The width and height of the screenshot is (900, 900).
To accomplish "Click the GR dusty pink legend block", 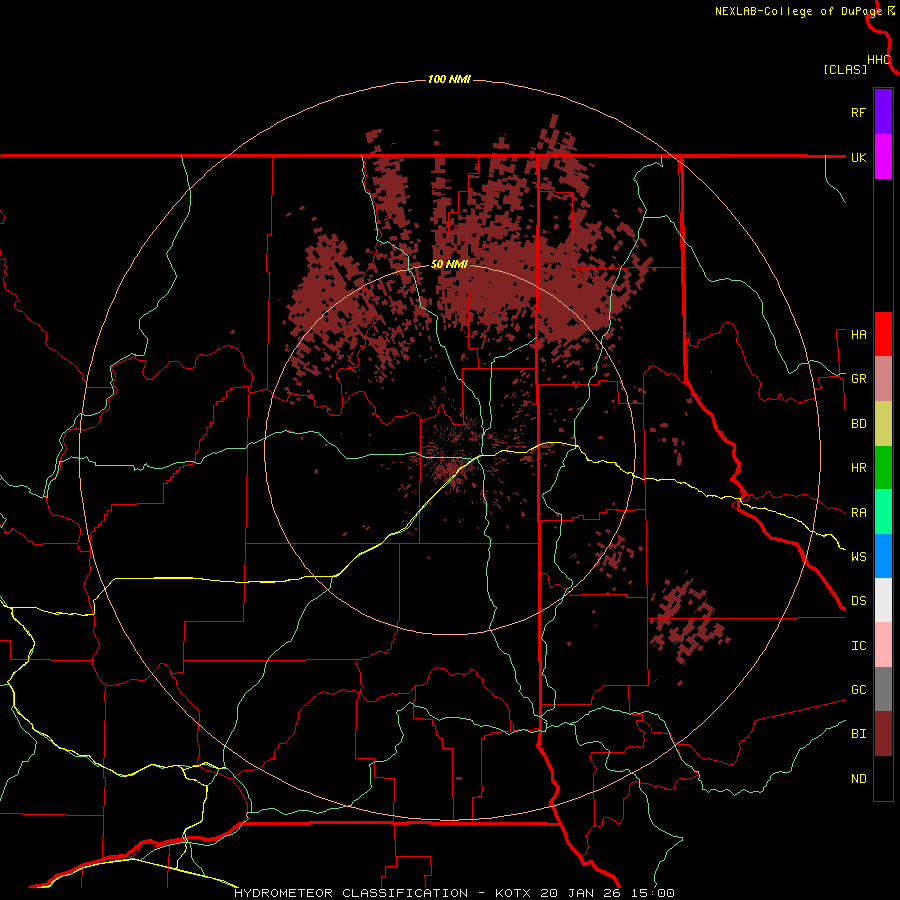I will point(883,379).
